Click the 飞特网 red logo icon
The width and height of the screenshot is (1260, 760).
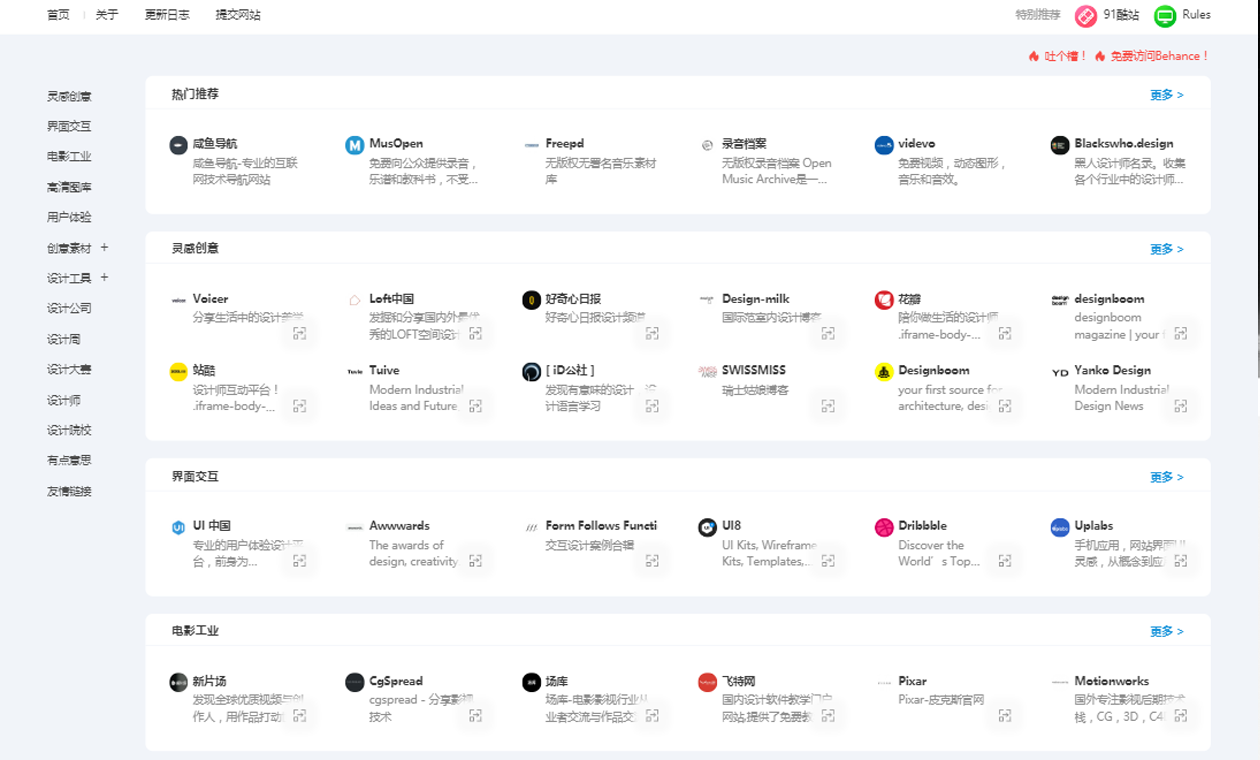point(707,682)
